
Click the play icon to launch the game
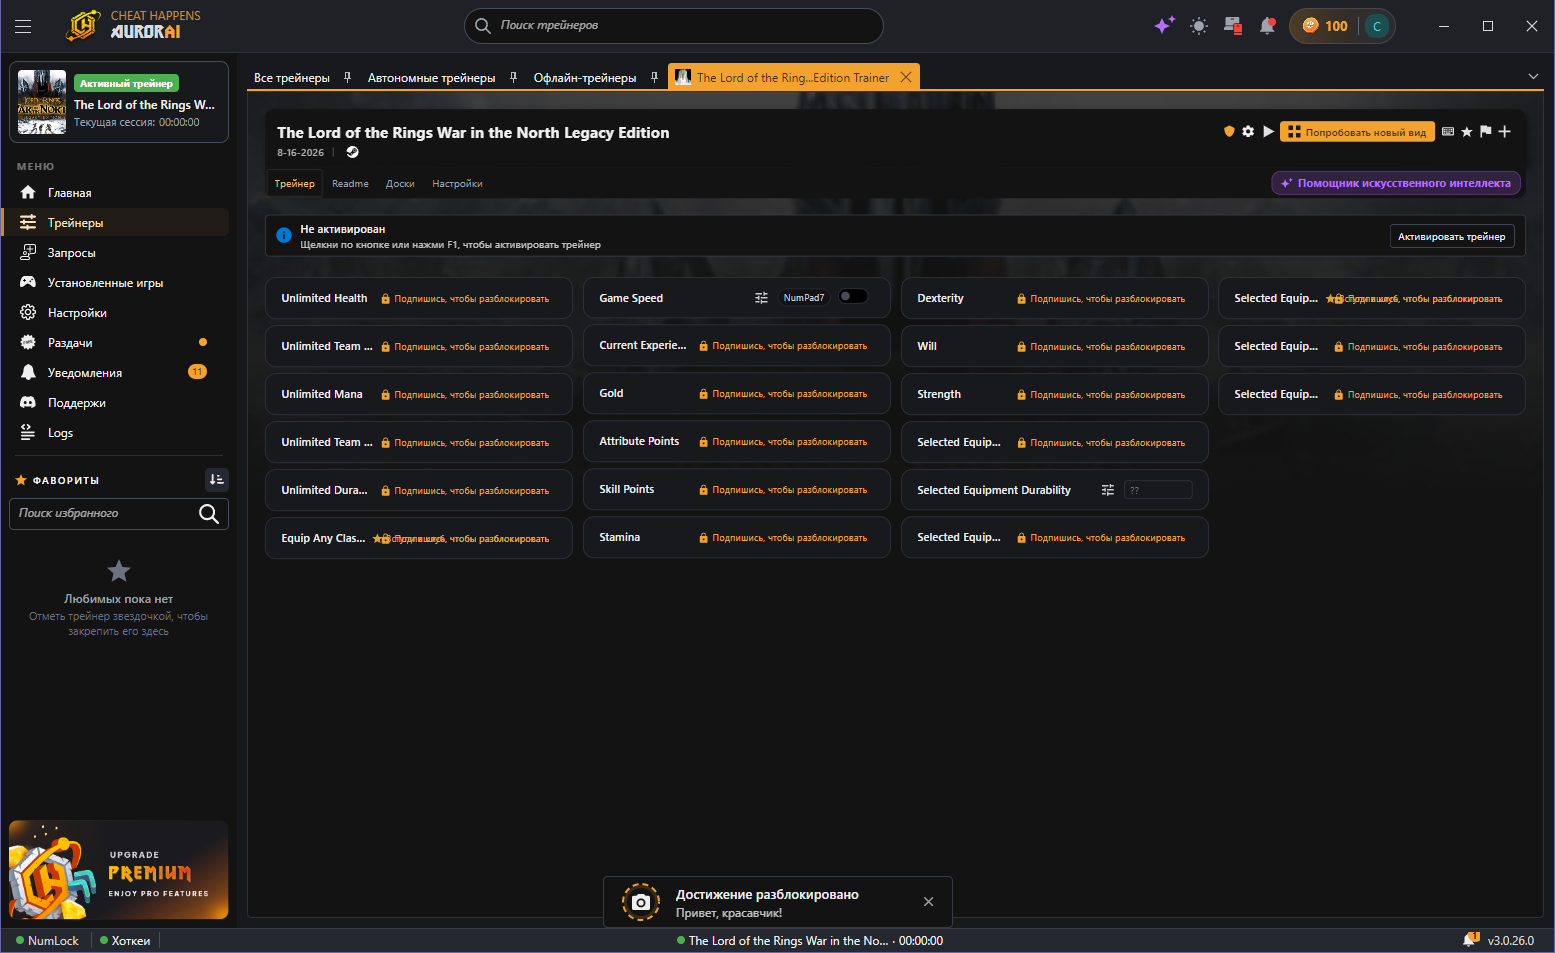1268,131
